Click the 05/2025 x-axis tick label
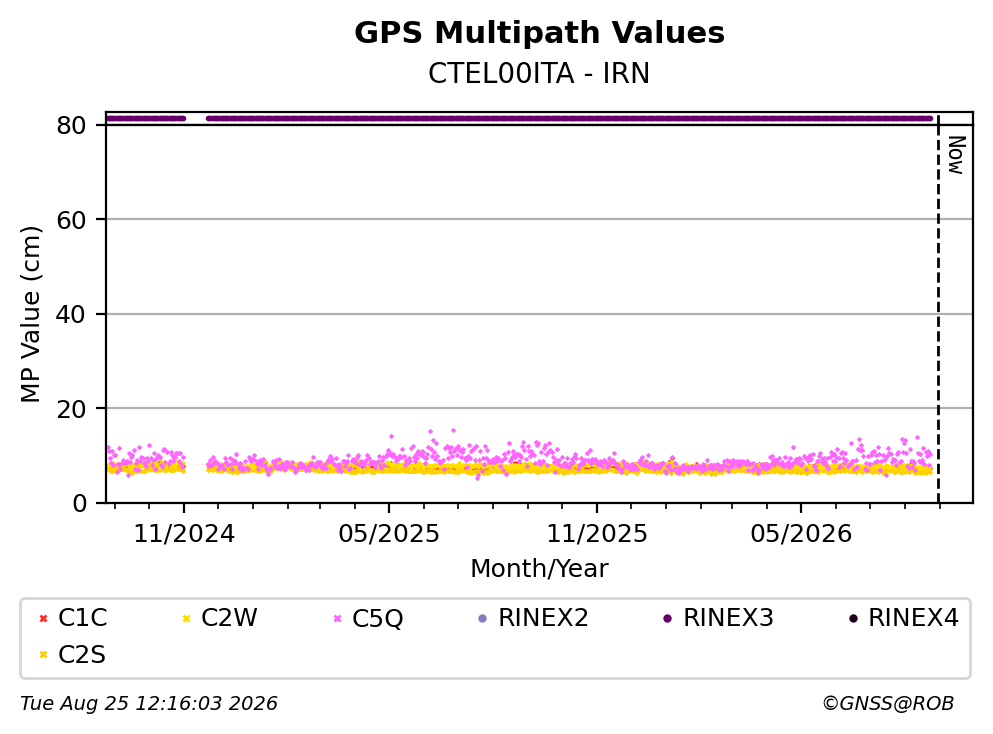 click(388, 534)
